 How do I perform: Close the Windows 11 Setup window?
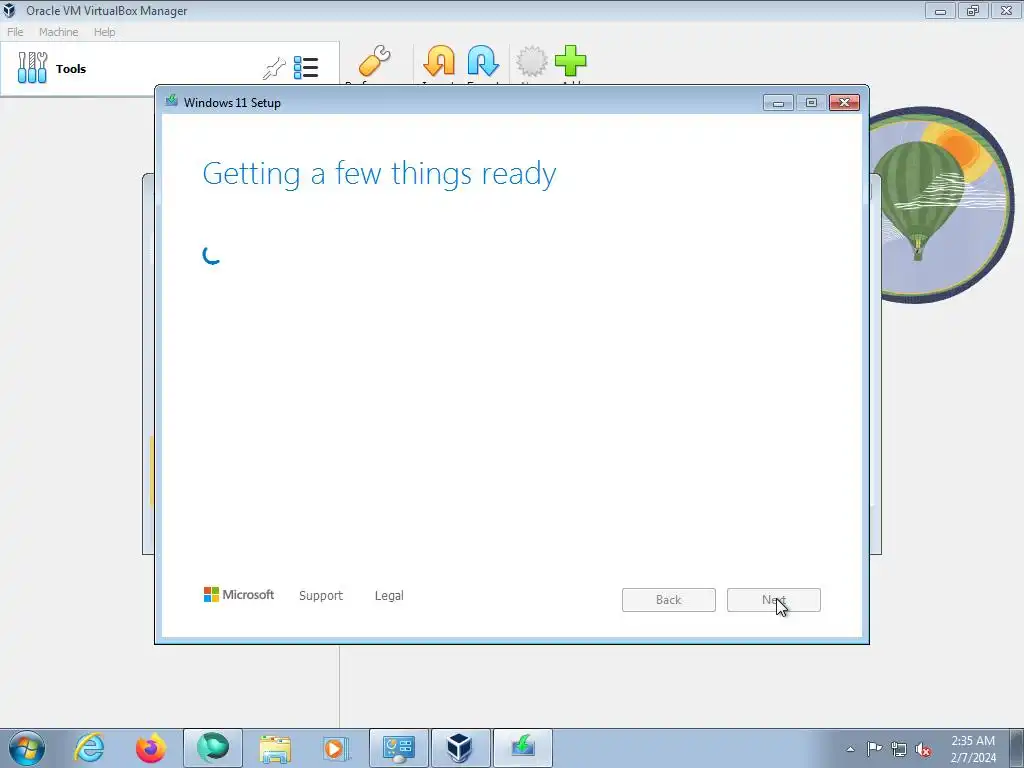click(844, 103)
